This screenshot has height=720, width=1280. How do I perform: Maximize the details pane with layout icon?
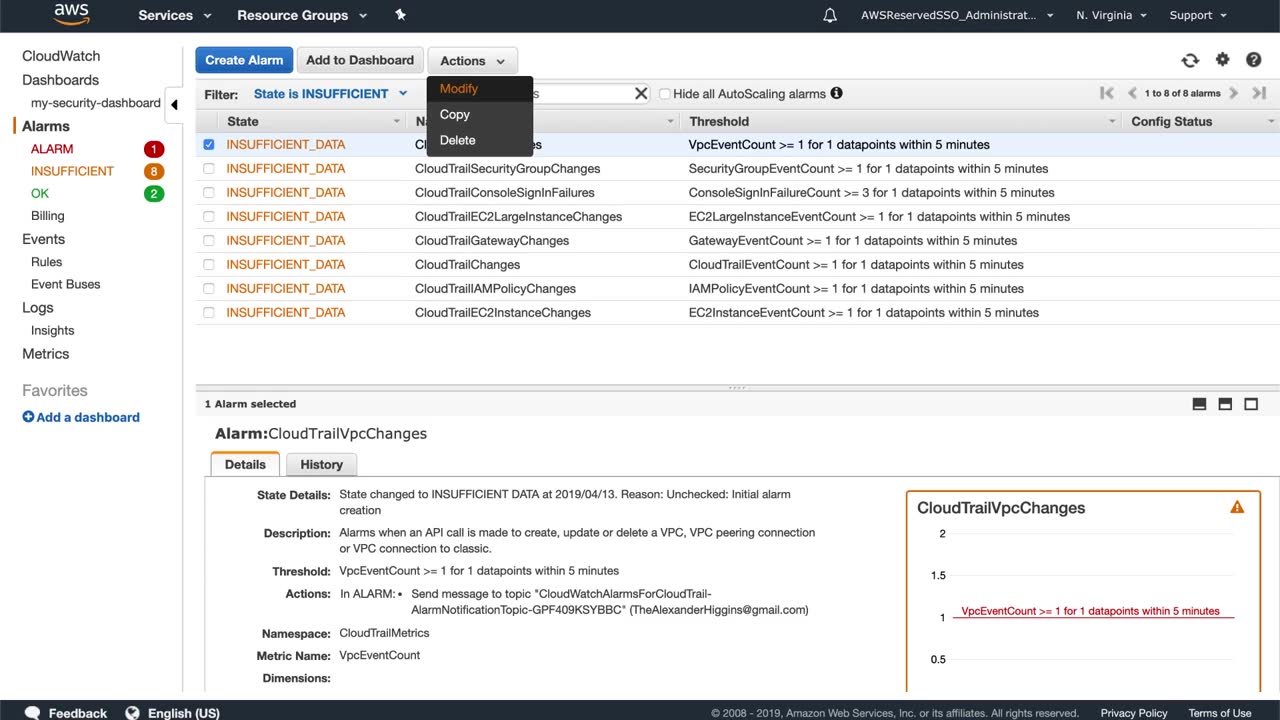point(1251,404)
